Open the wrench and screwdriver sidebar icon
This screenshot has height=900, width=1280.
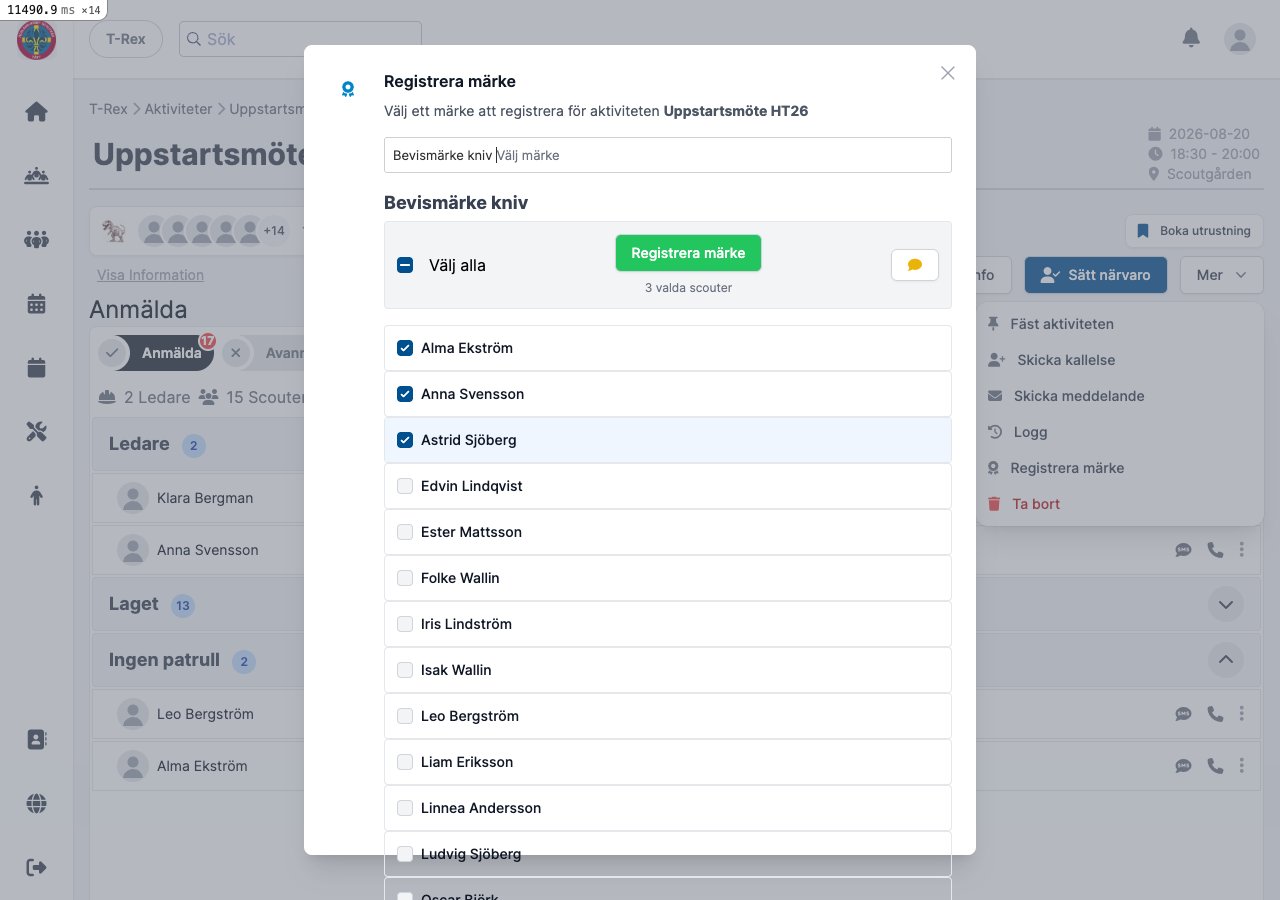(x=37, y=431)
